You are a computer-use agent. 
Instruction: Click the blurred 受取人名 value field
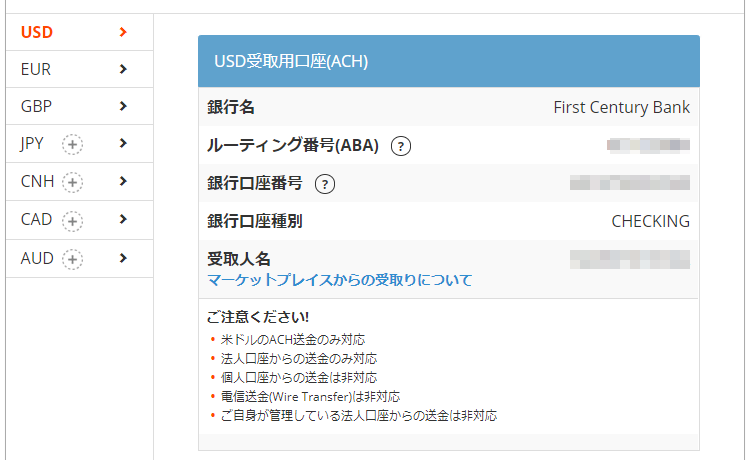click(x=630, y=259)
